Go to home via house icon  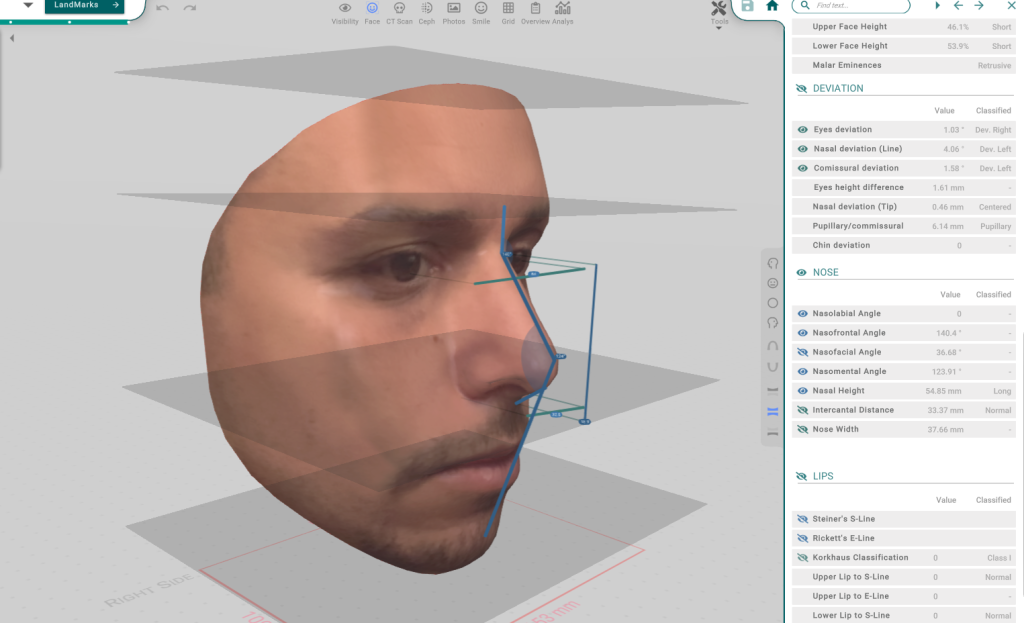pos(772,6)
